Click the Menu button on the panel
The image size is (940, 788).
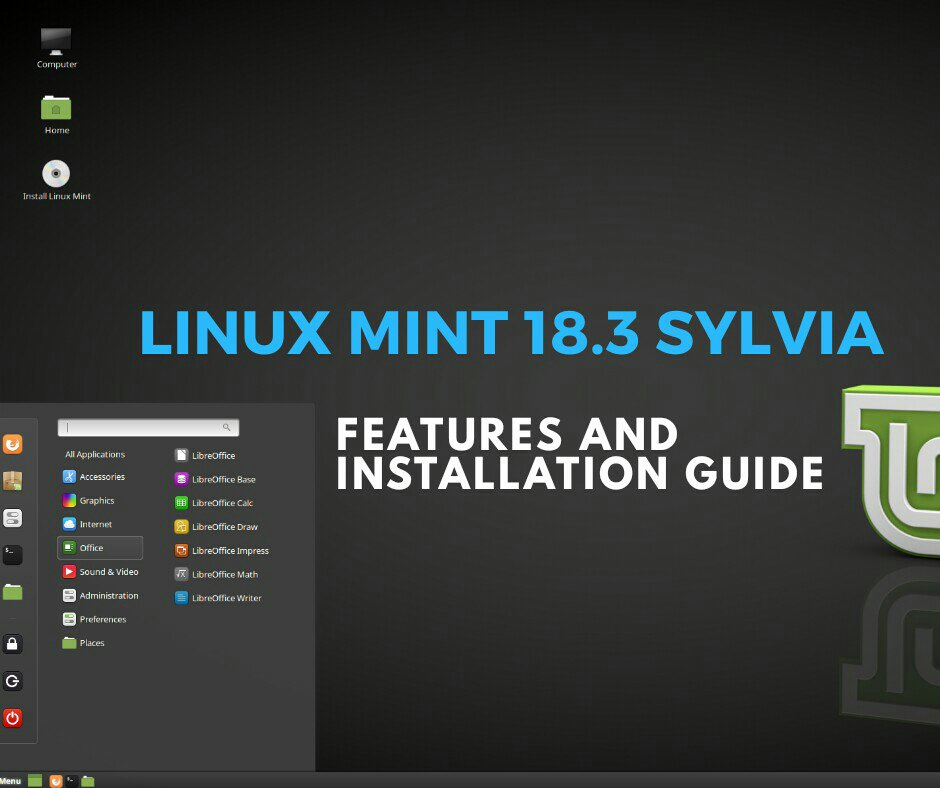[x=11, y=781]
